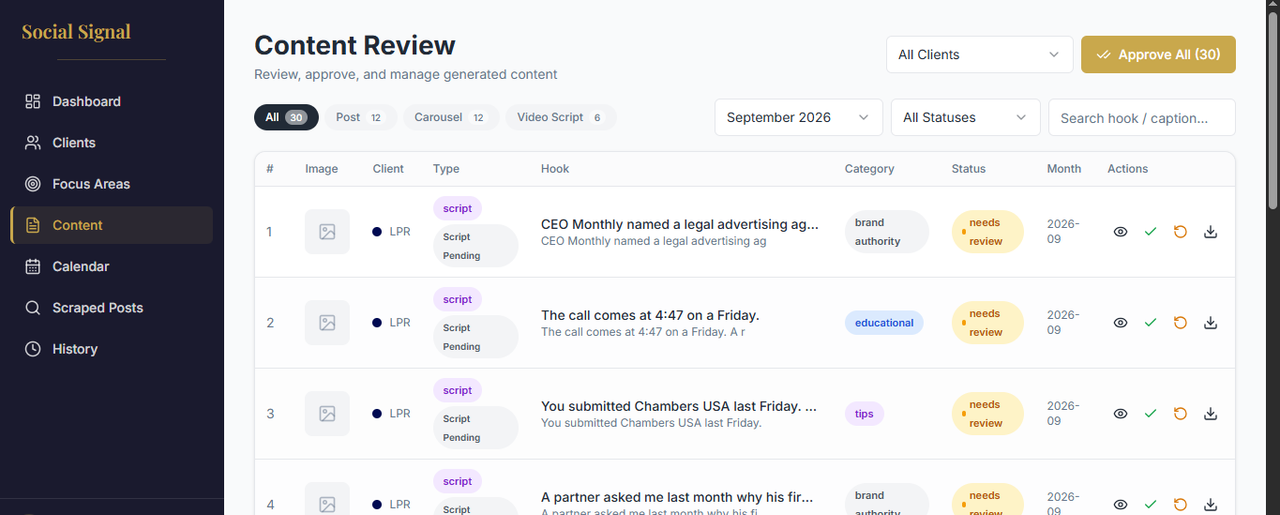1280x515 pixels.
Task: Click the tips category tag
Action: 864,414
